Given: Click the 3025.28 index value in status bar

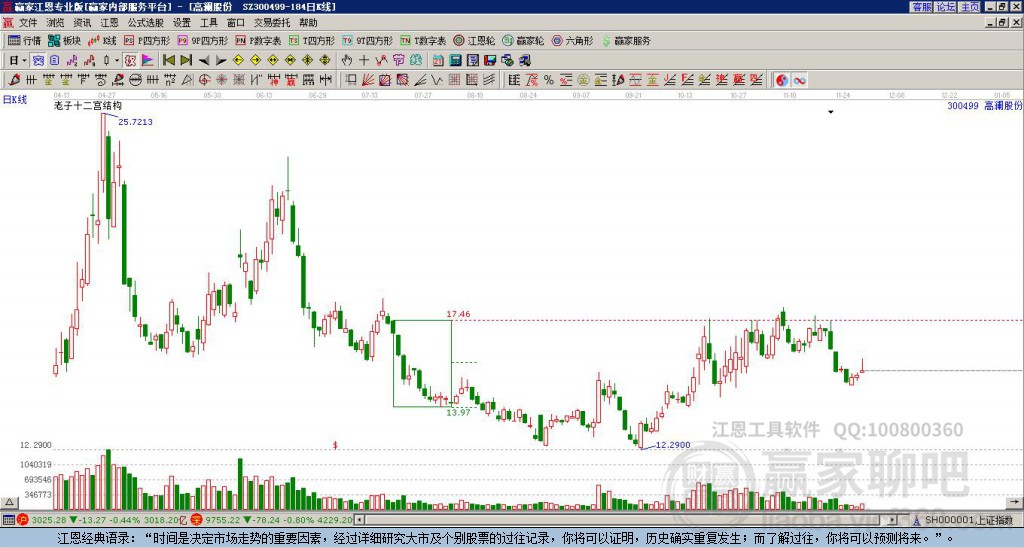Looking at the screenshot, I should 49,520.
